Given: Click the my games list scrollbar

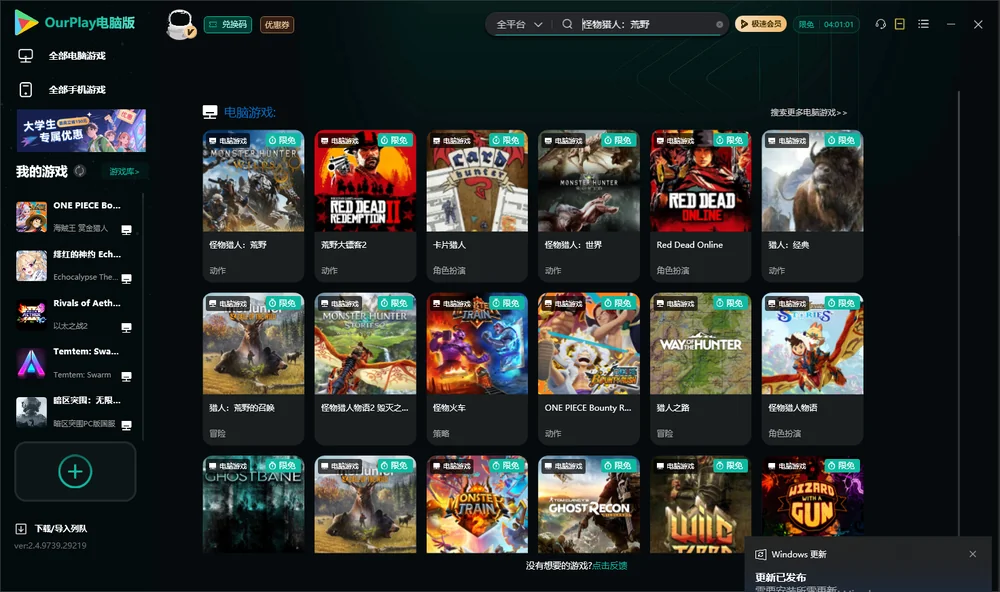Looking at the screenshot, I should (142, 316).
